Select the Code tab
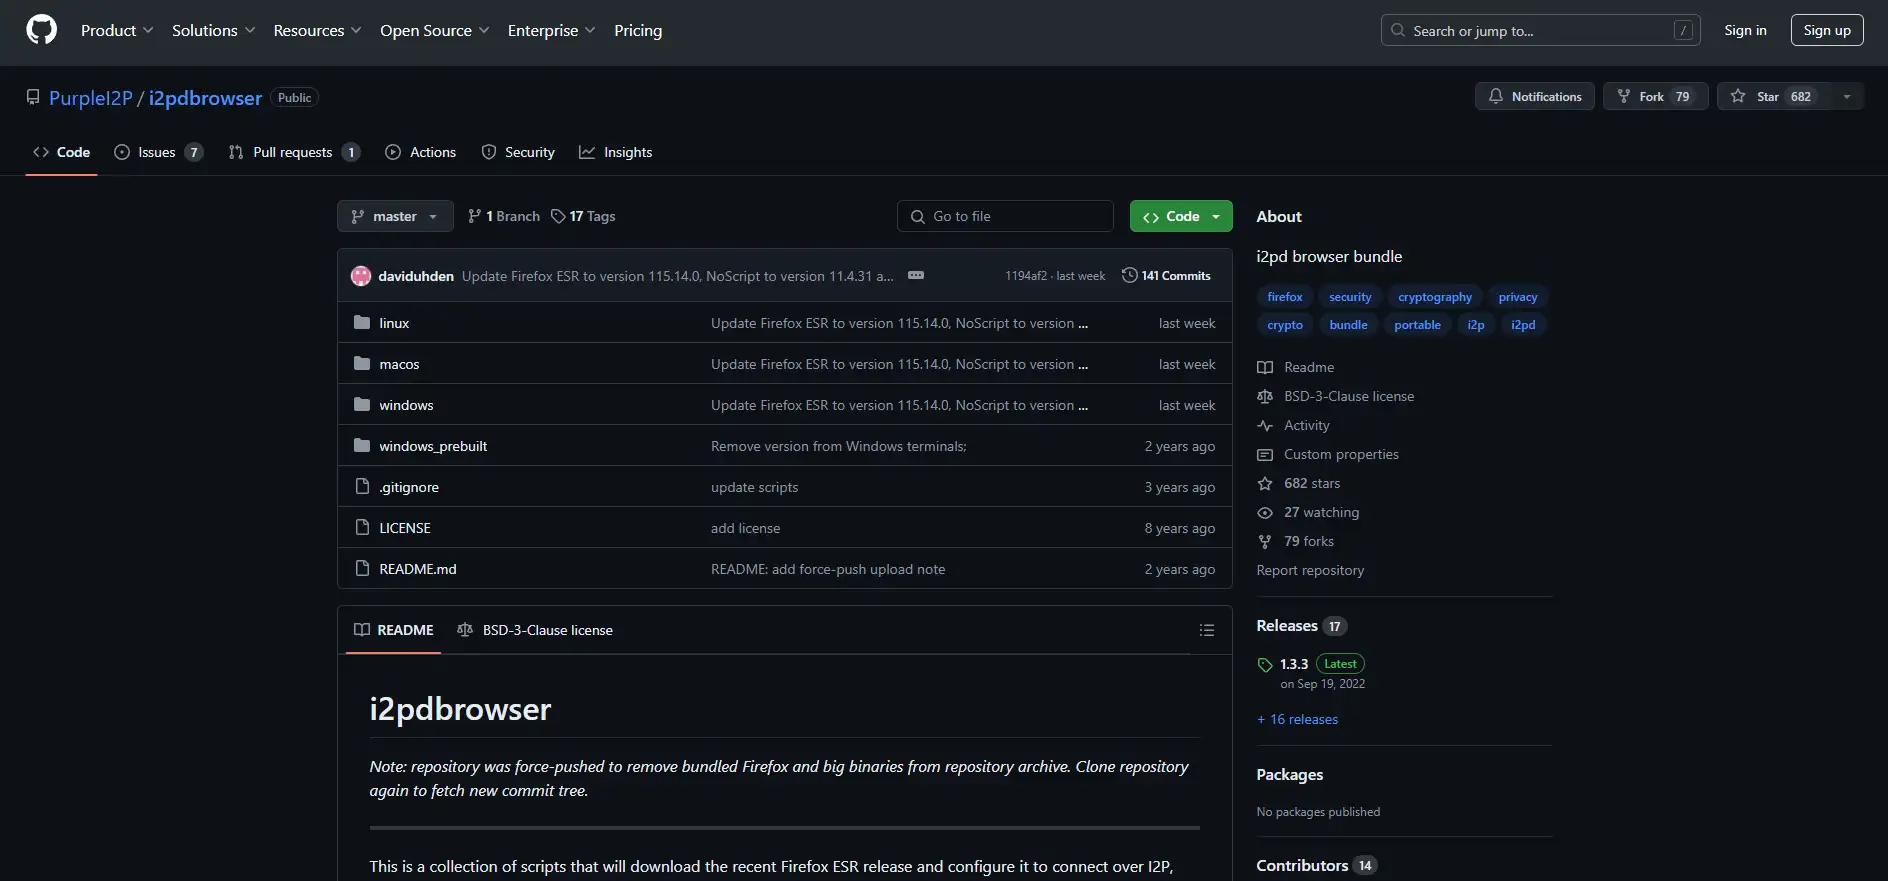Viewport: 1888px width, 881px height. click(x=62, y=152)
